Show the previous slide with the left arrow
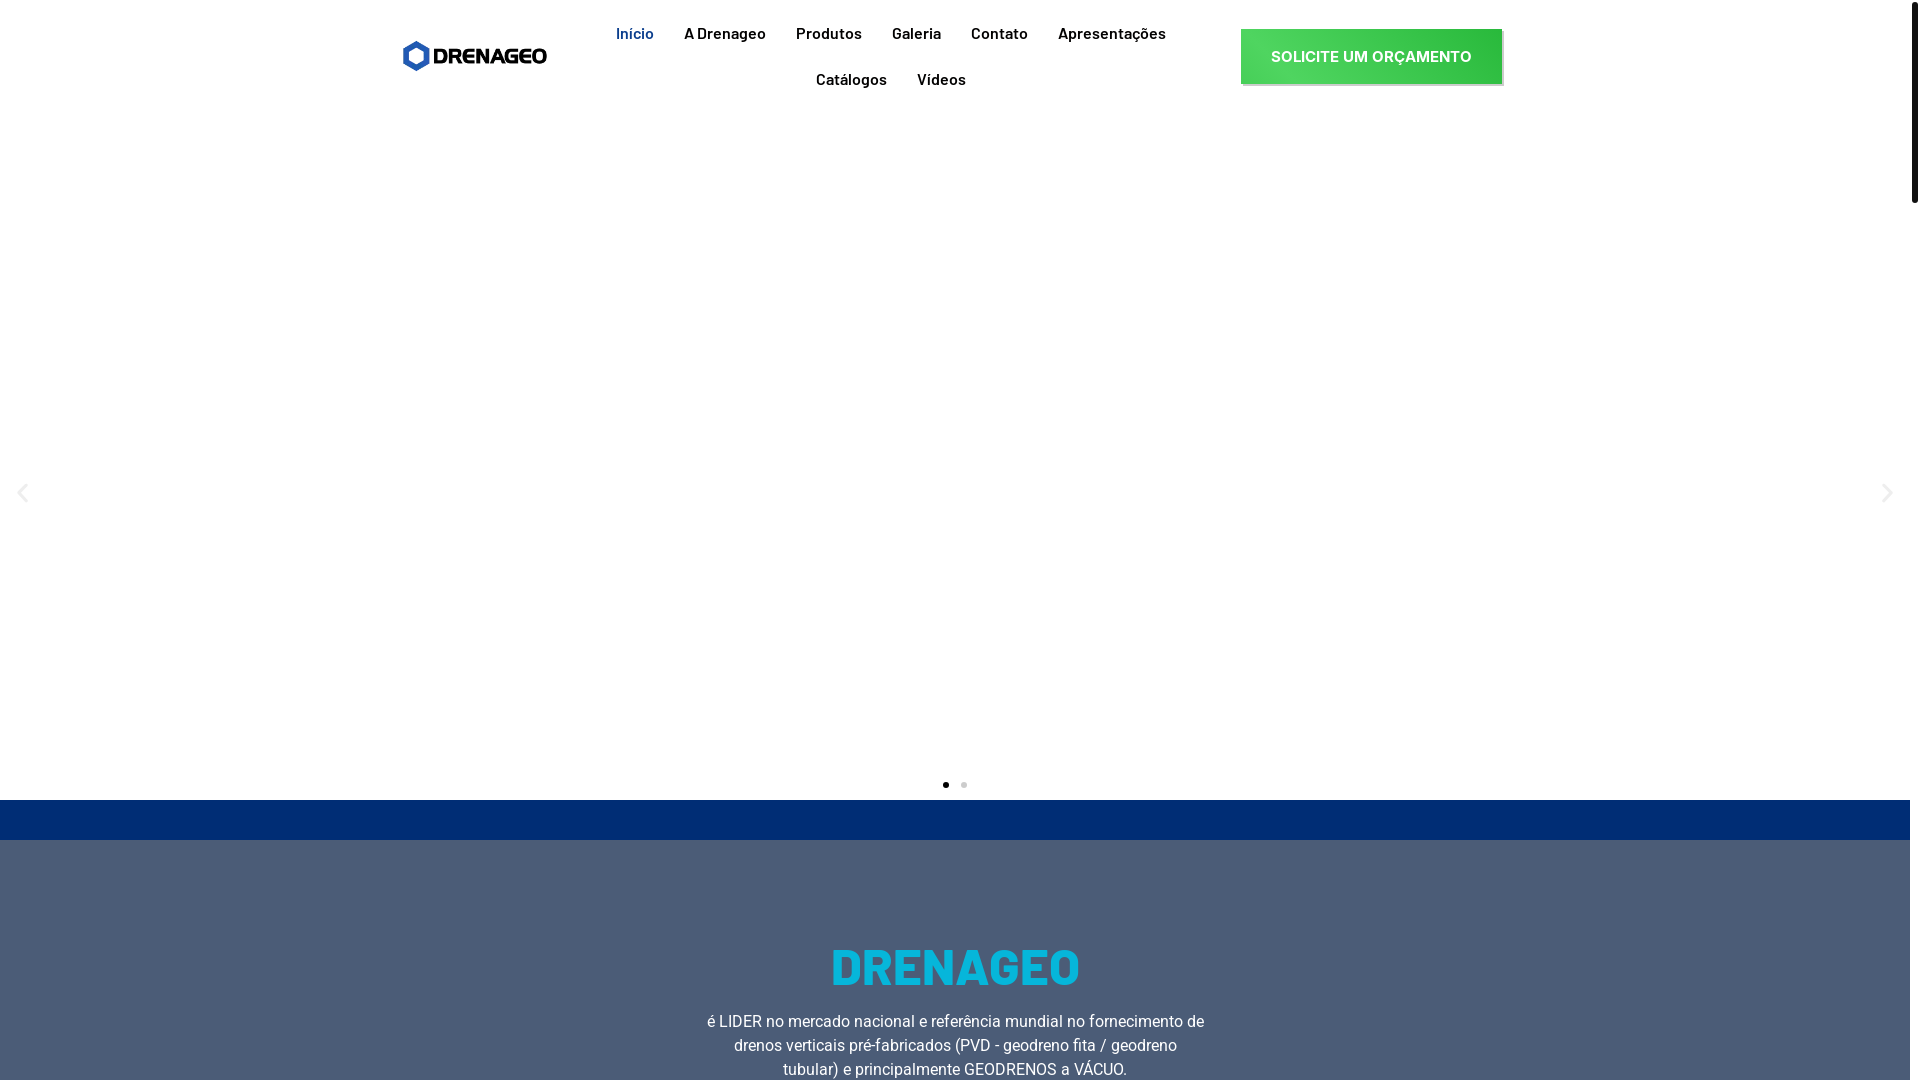 tap(22, 492)
